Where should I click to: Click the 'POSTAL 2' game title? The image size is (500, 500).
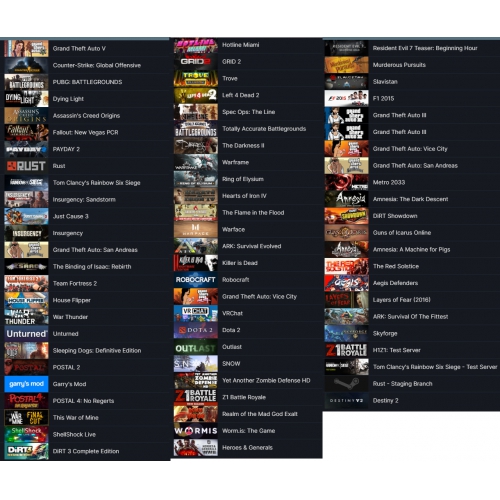click(x=66, y=367)
